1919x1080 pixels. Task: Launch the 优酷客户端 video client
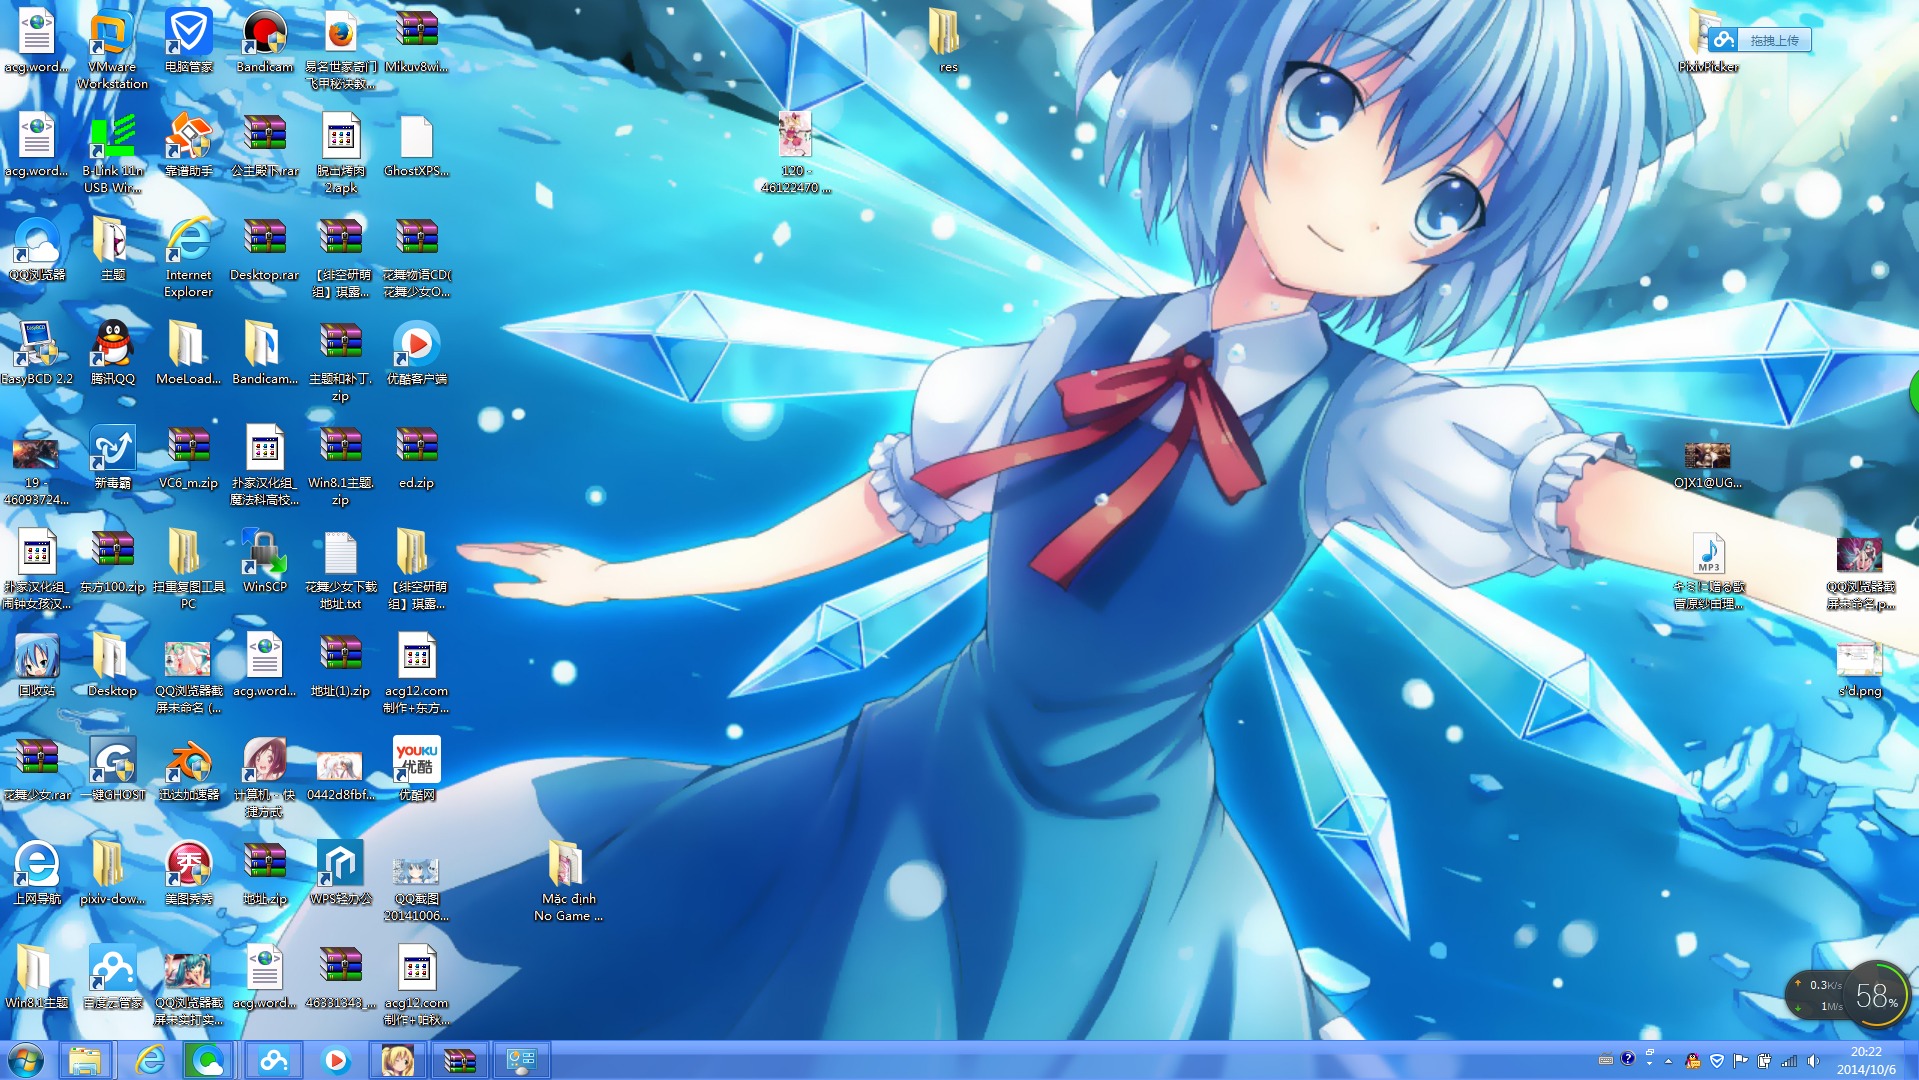pyautogui.click(x=416, y=344)
